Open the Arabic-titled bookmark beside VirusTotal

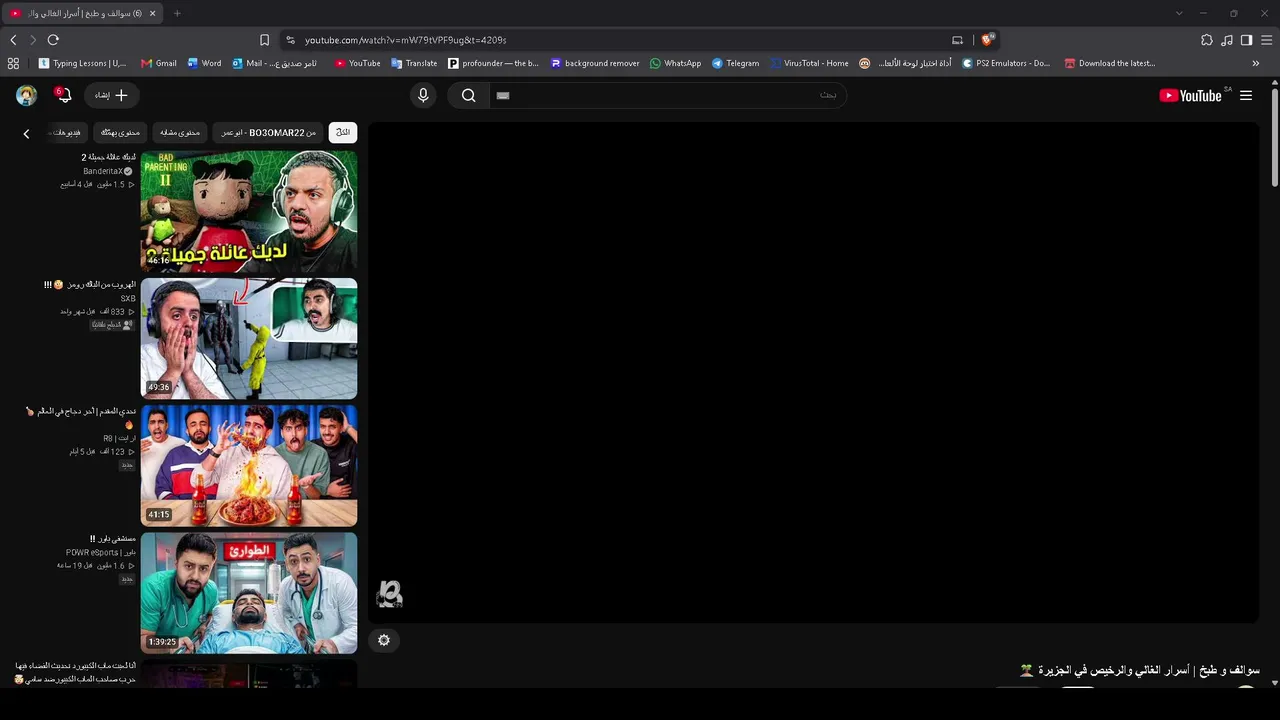905,63
